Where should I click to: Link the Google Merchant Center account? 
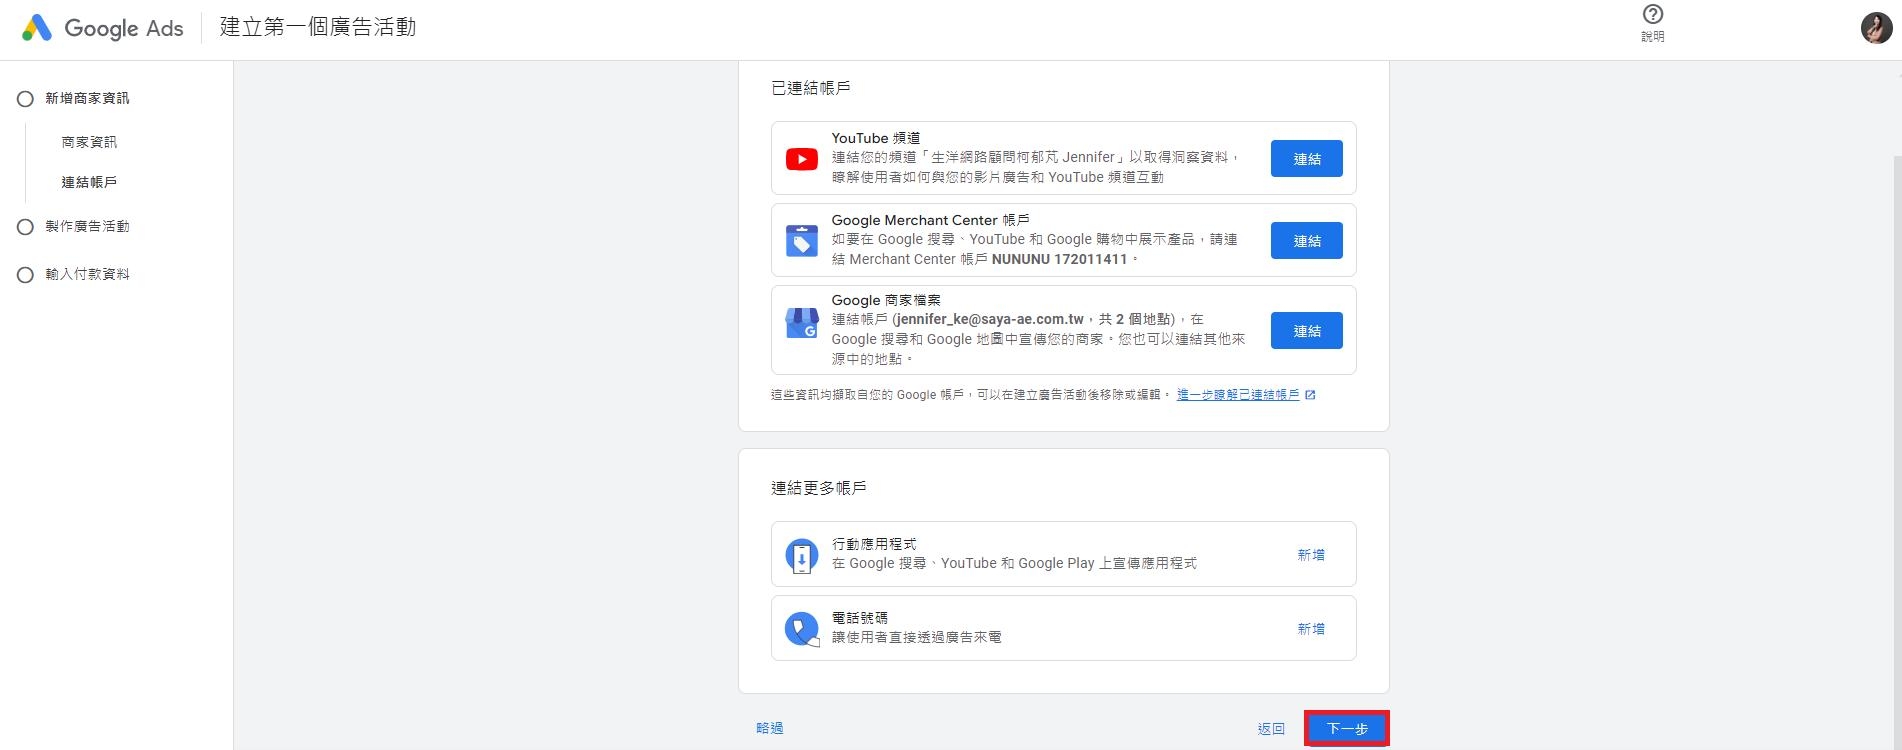click(x=1306, y=241)
